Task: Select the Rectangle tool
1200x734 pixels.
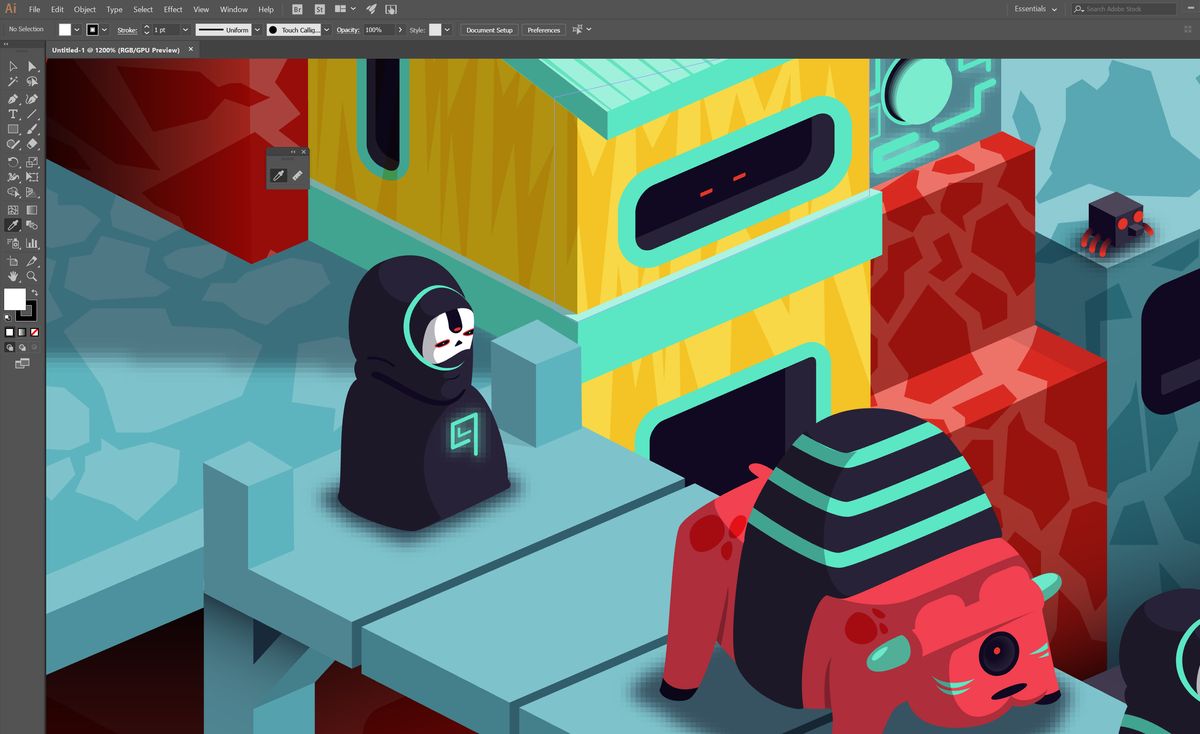Action: coord(13,129)
